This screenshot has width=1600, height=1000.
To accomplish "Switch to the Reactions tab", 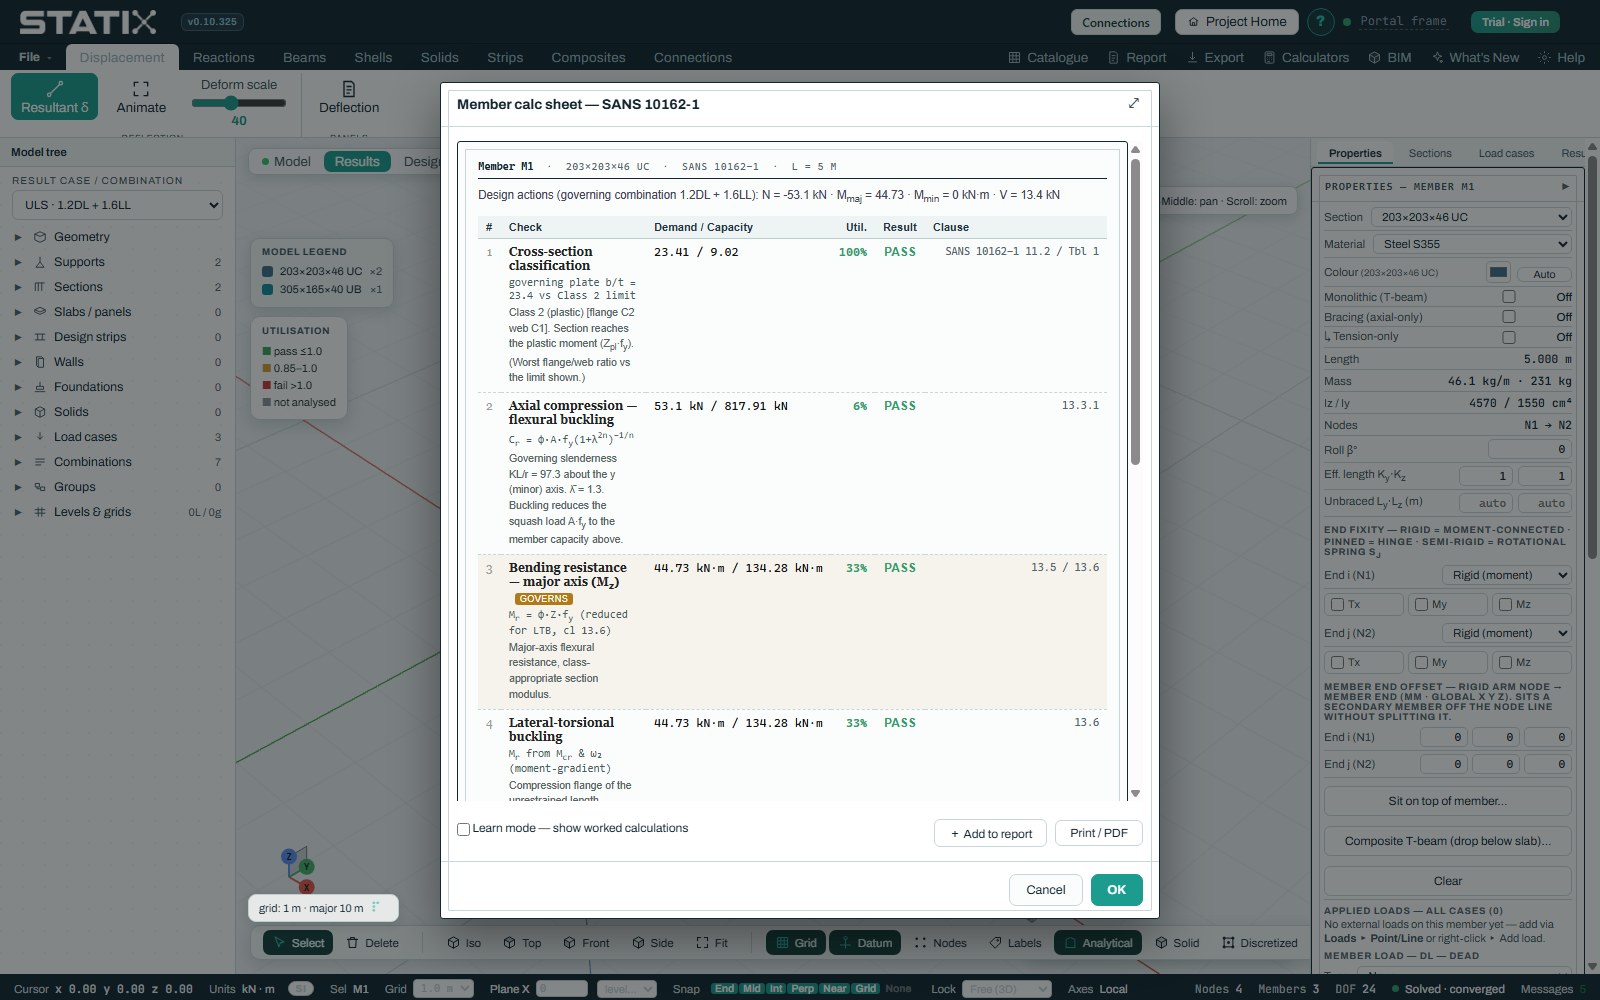I will 224,57.
